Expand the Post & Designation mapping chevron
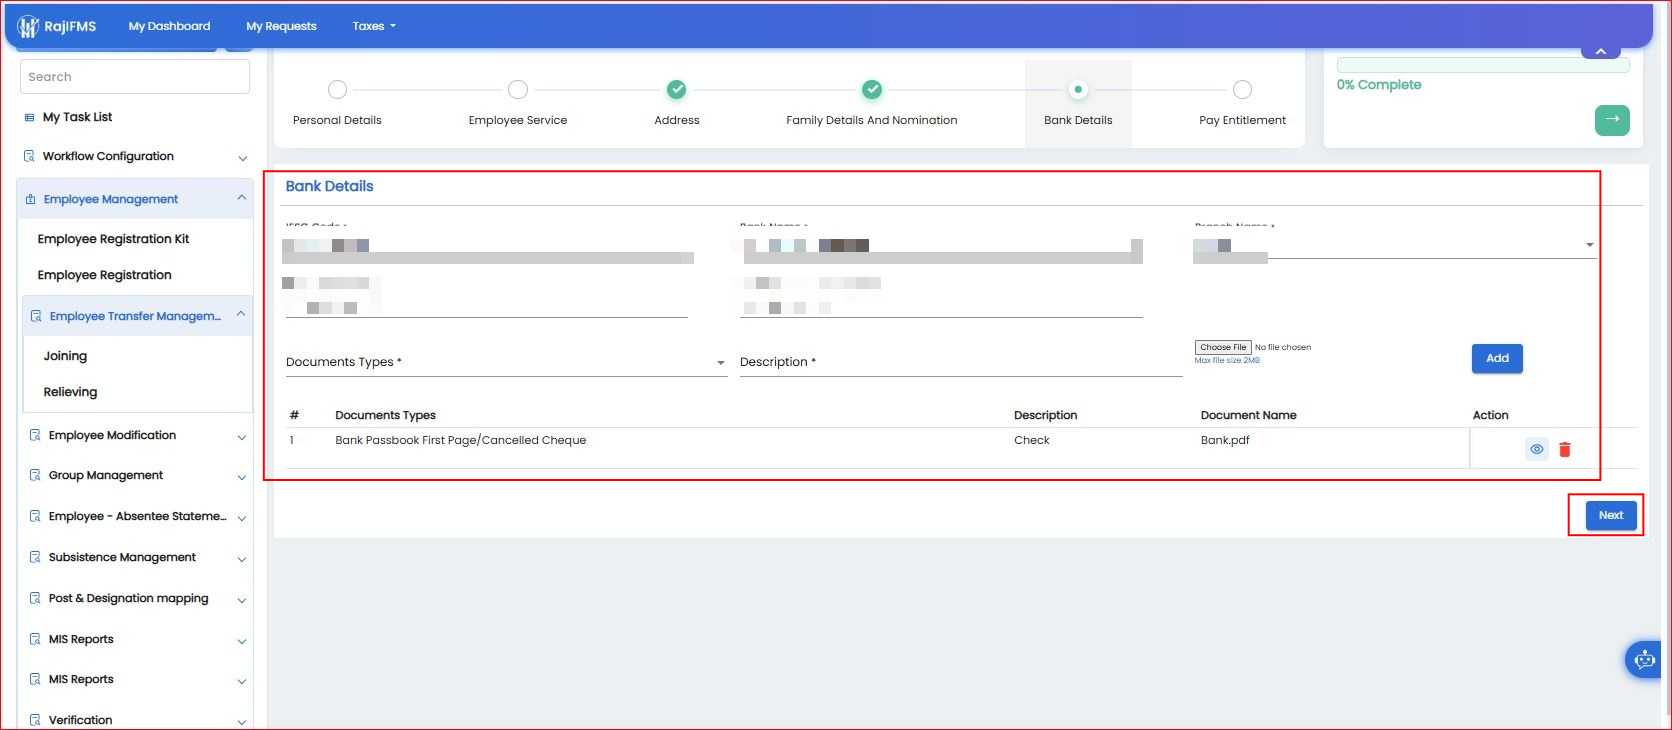The image size is (1672, 730). (242, 600)
